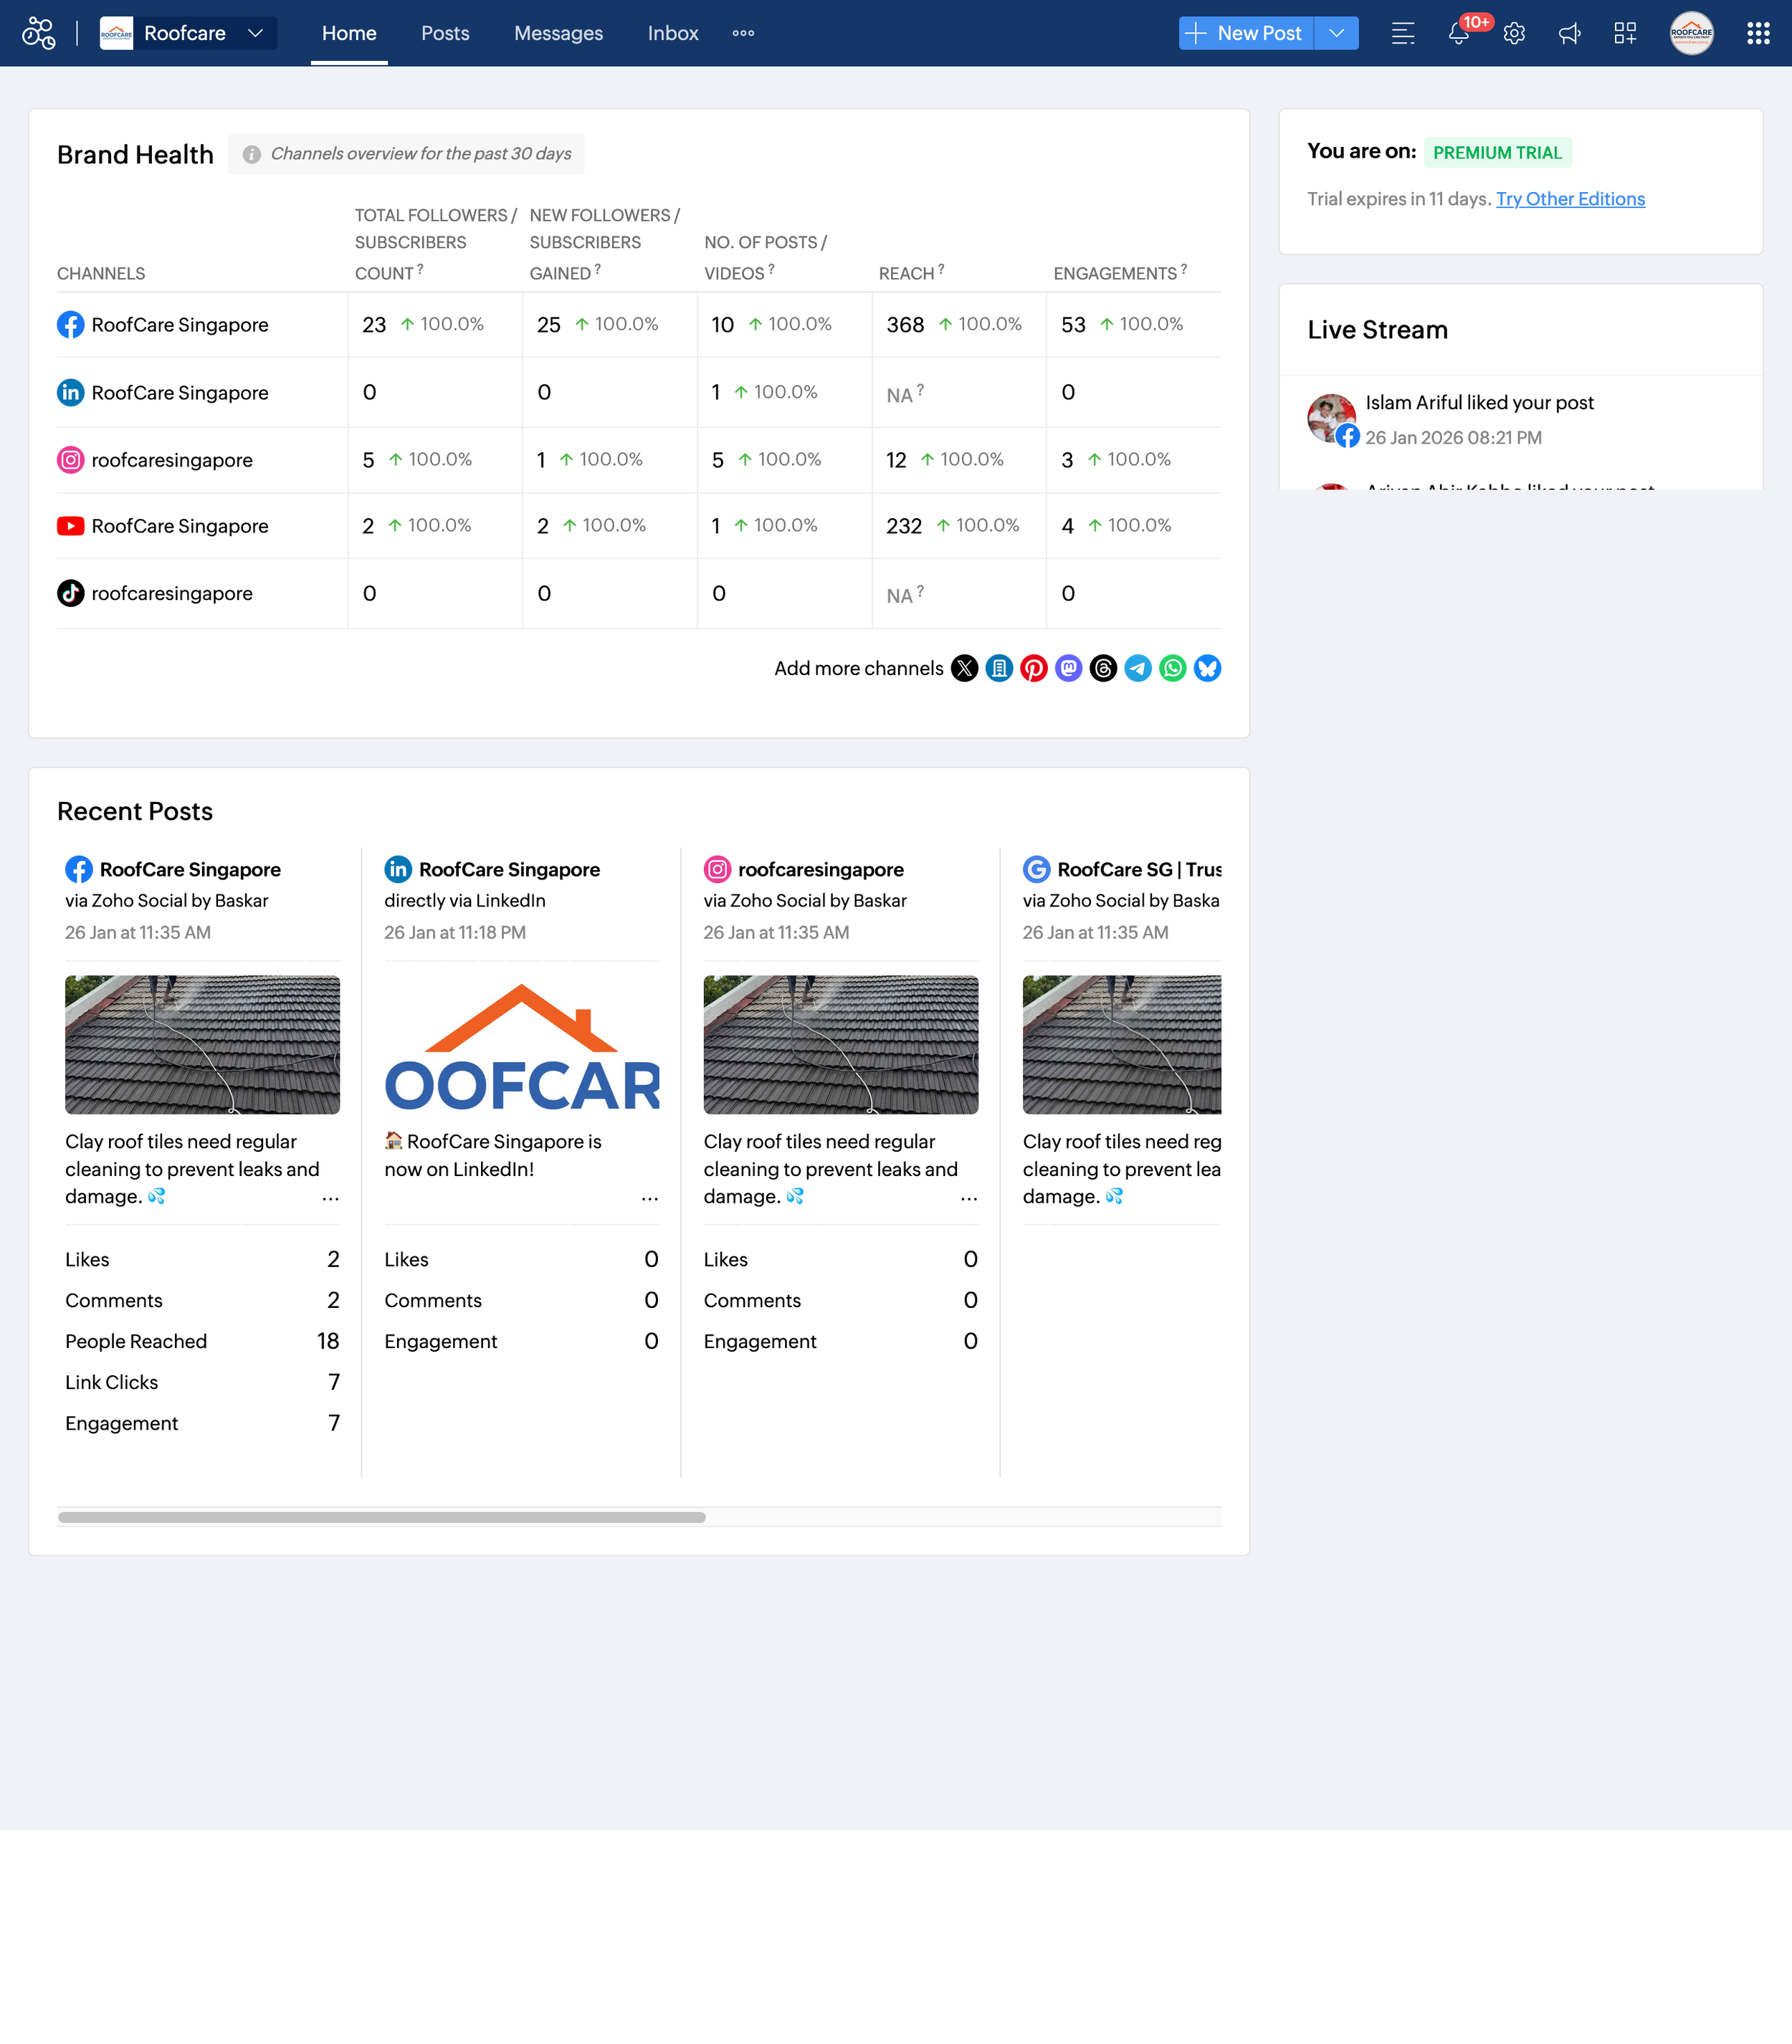
Task: Click the Recent Posts horizontal scrollbar
Action: coord(381,1517)
